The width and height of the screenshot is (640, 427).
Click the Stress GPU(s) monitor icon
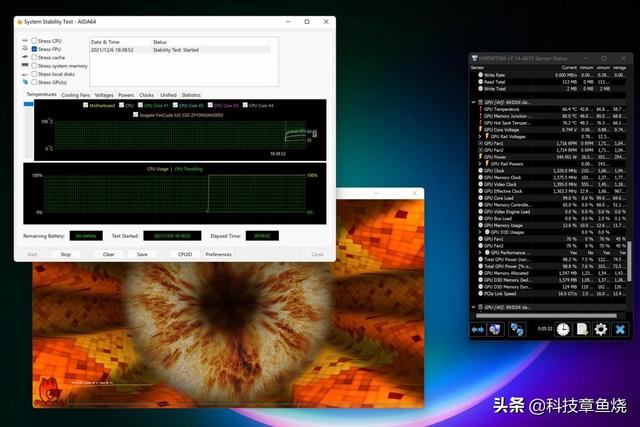click(x=25, y=82)
